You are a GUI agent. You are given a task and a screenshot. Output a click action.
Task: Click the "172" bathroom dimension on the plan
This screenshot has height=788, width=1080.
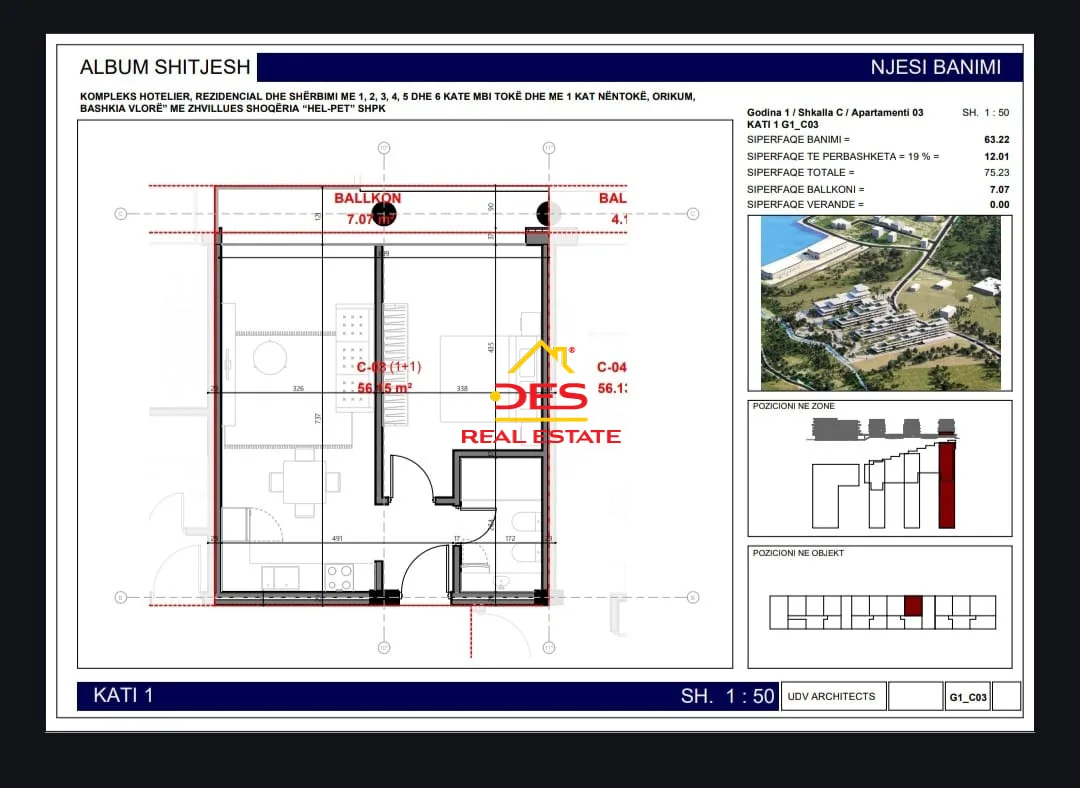pos(510,538)
